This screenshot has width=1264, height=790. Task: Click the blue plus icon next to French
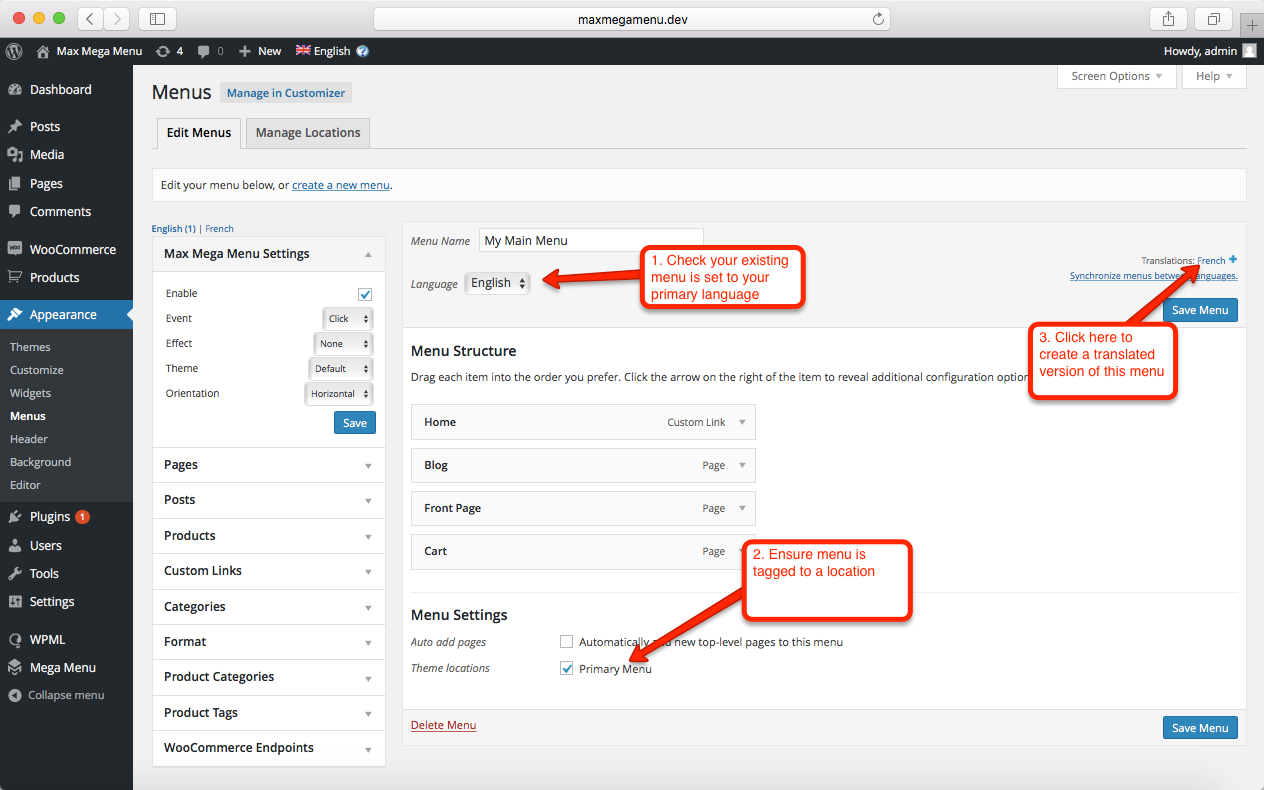tap(1233, 260)
